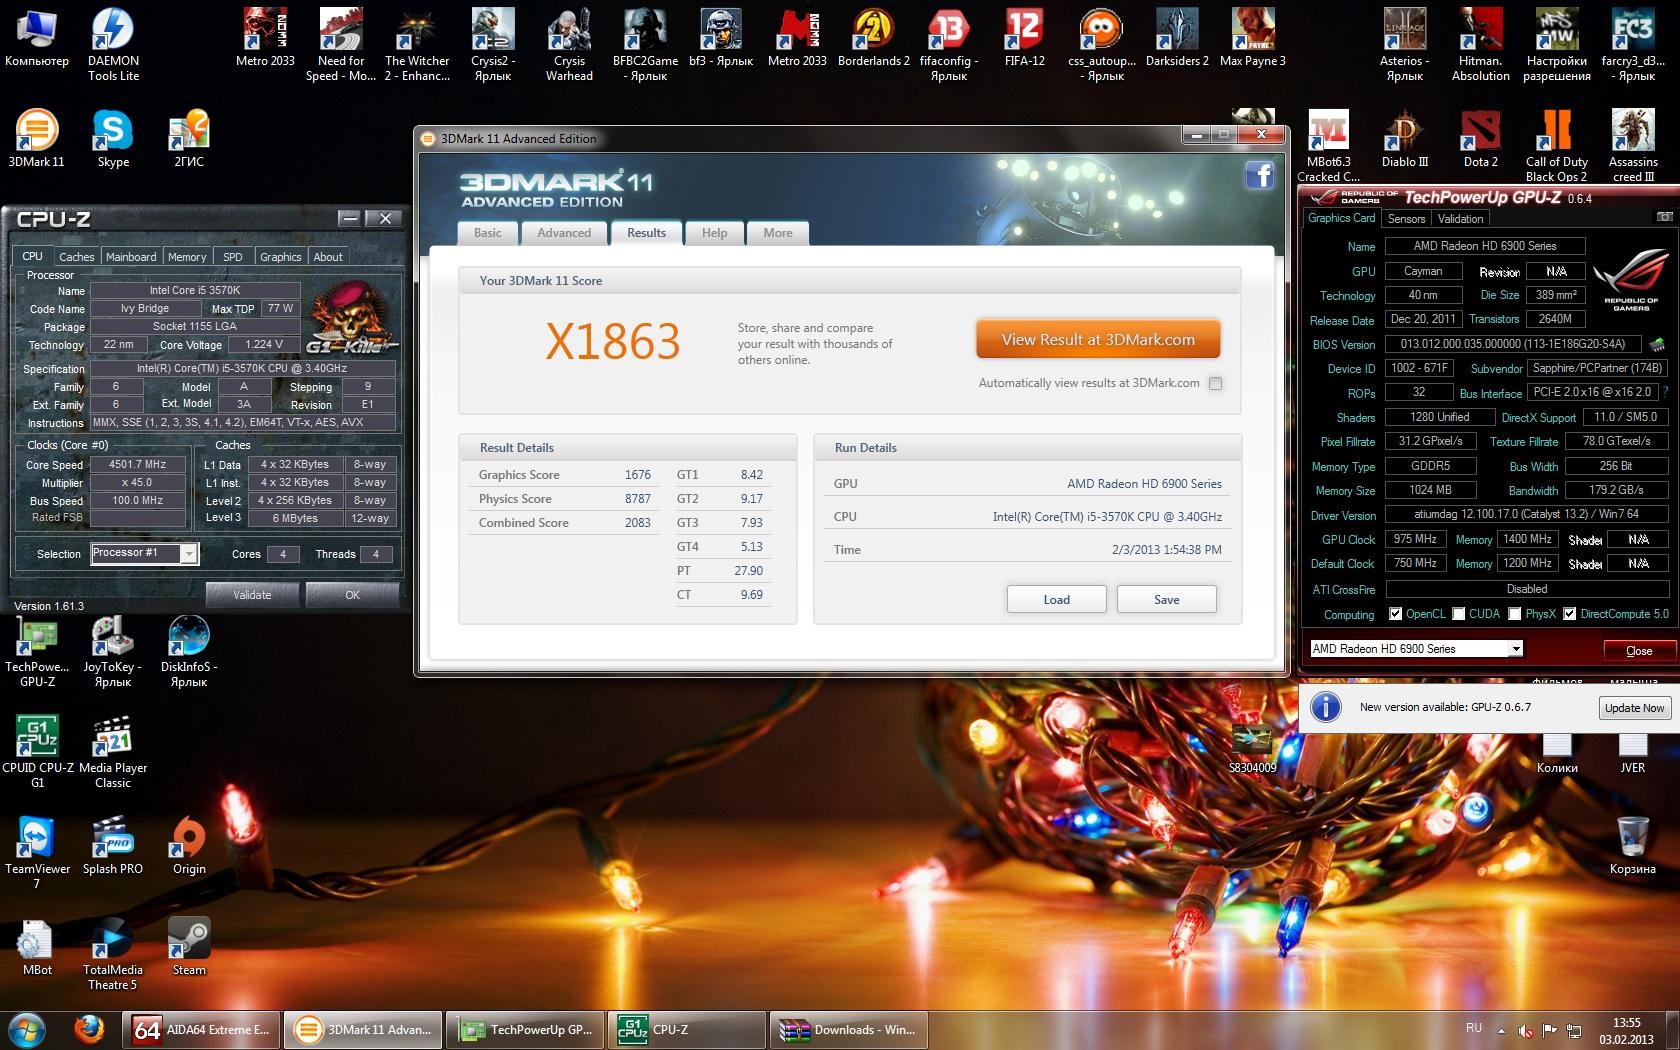The height and width of the screenshot is (1050, 1680).
Task: Click the Windows Start orb
Action: [x=27, y=1029]
